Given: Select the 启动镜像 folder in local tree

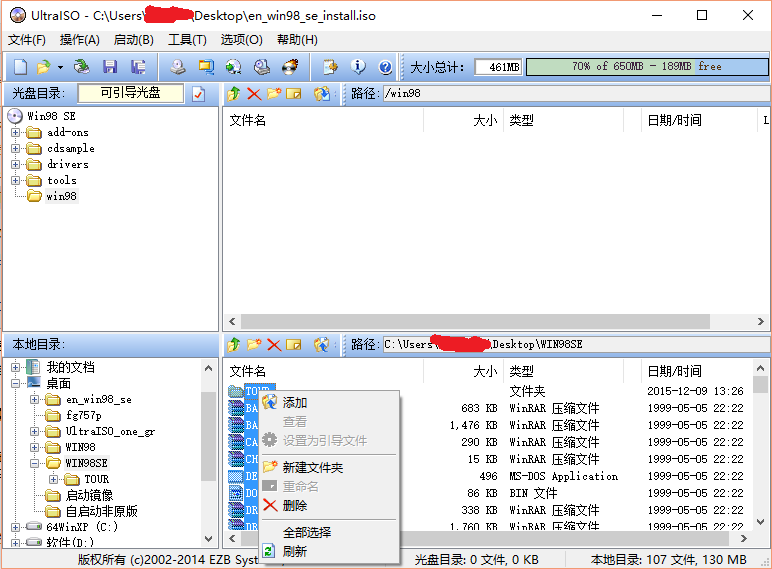Looking at the screenshot, I should point(89,495).
